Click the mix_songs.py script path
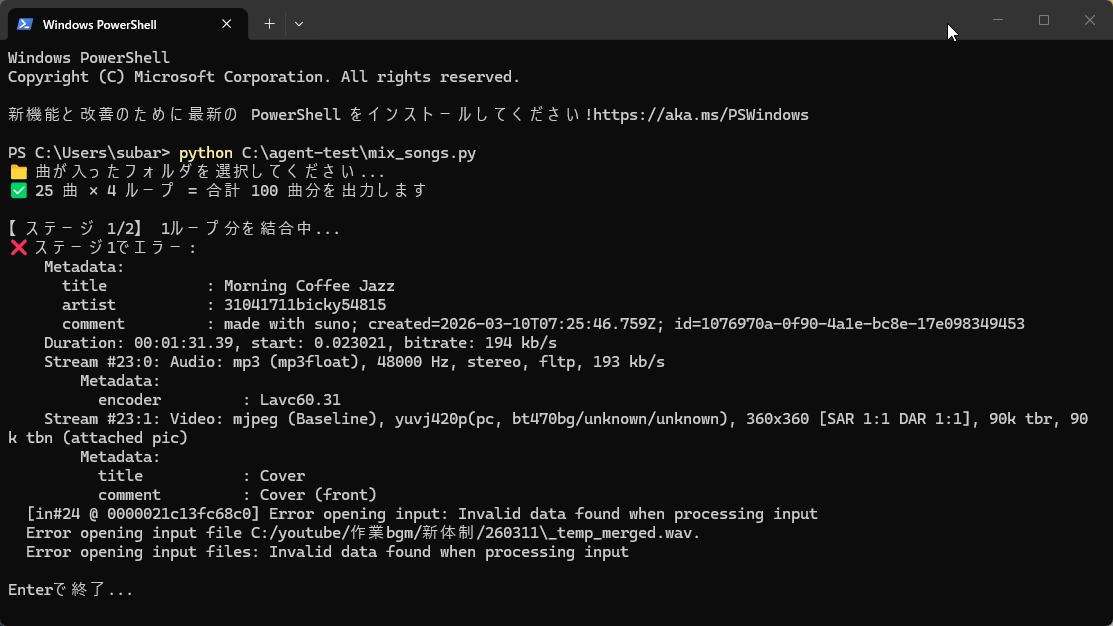The height and width of the screenshot is (626, 1113). tap(359, 153)
